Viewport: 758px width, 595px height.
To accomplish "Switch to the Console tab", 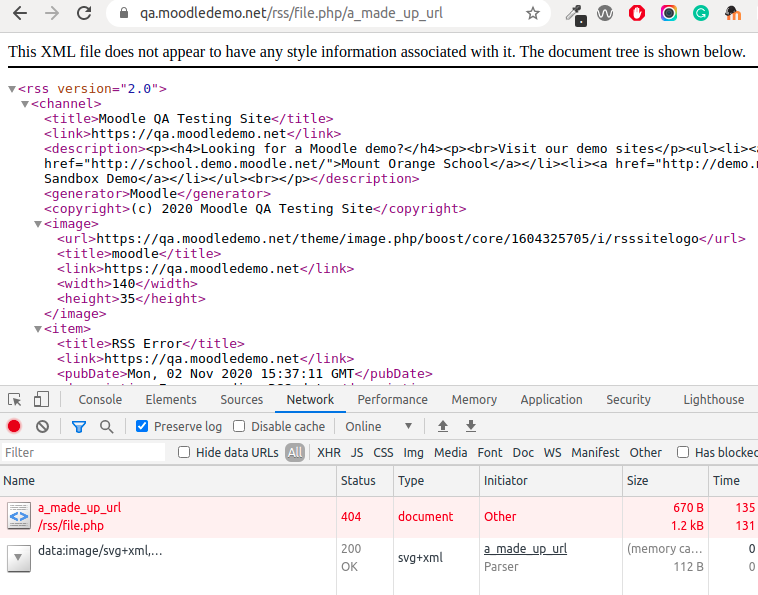I will click(100, 400).
